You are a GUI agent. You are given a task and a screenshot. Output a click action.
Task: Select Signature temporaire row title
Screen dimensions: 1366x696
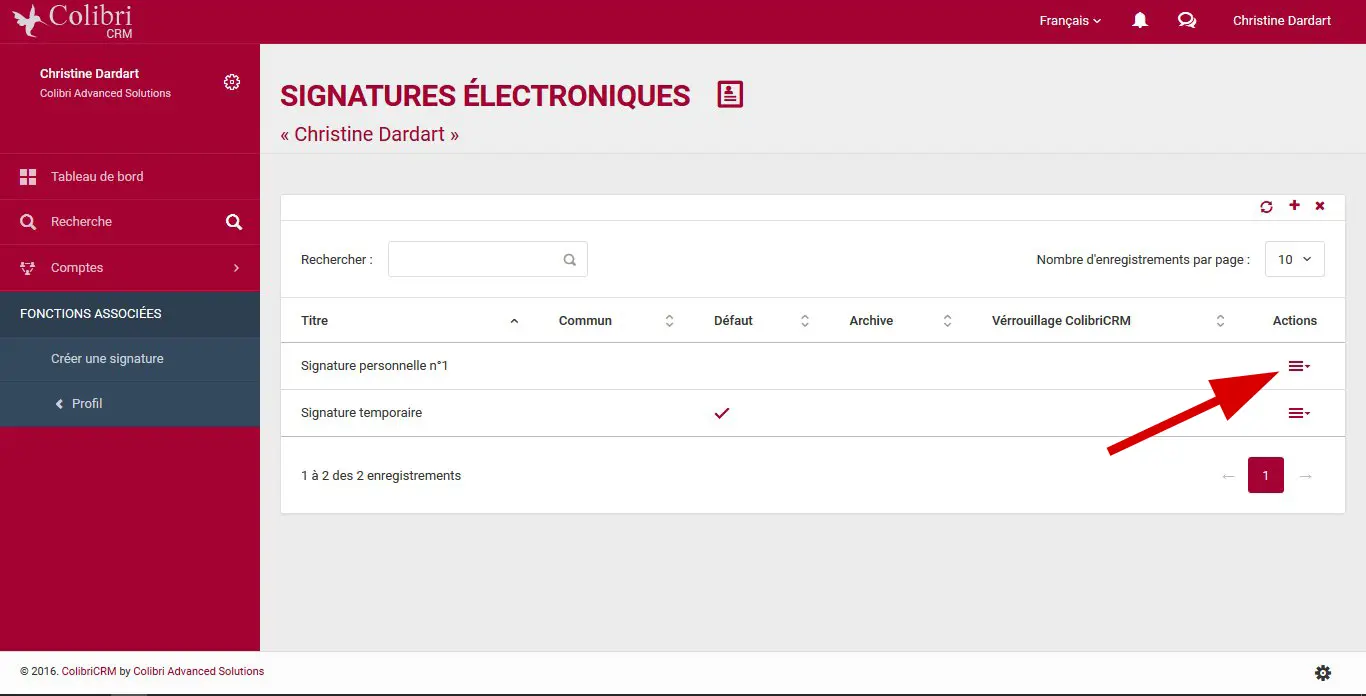[361, 413]
